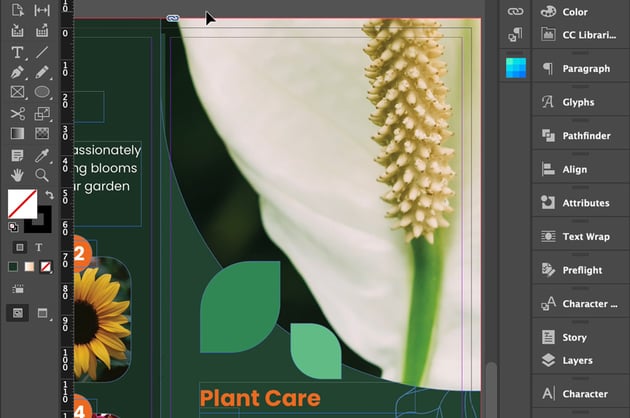
Task: Select the Scissors tool
Action: click(x=17, y=114)
